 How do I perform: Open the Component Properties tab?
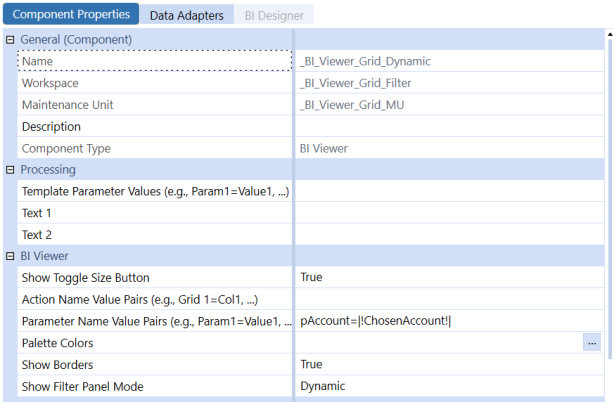(x=70, y=15)
